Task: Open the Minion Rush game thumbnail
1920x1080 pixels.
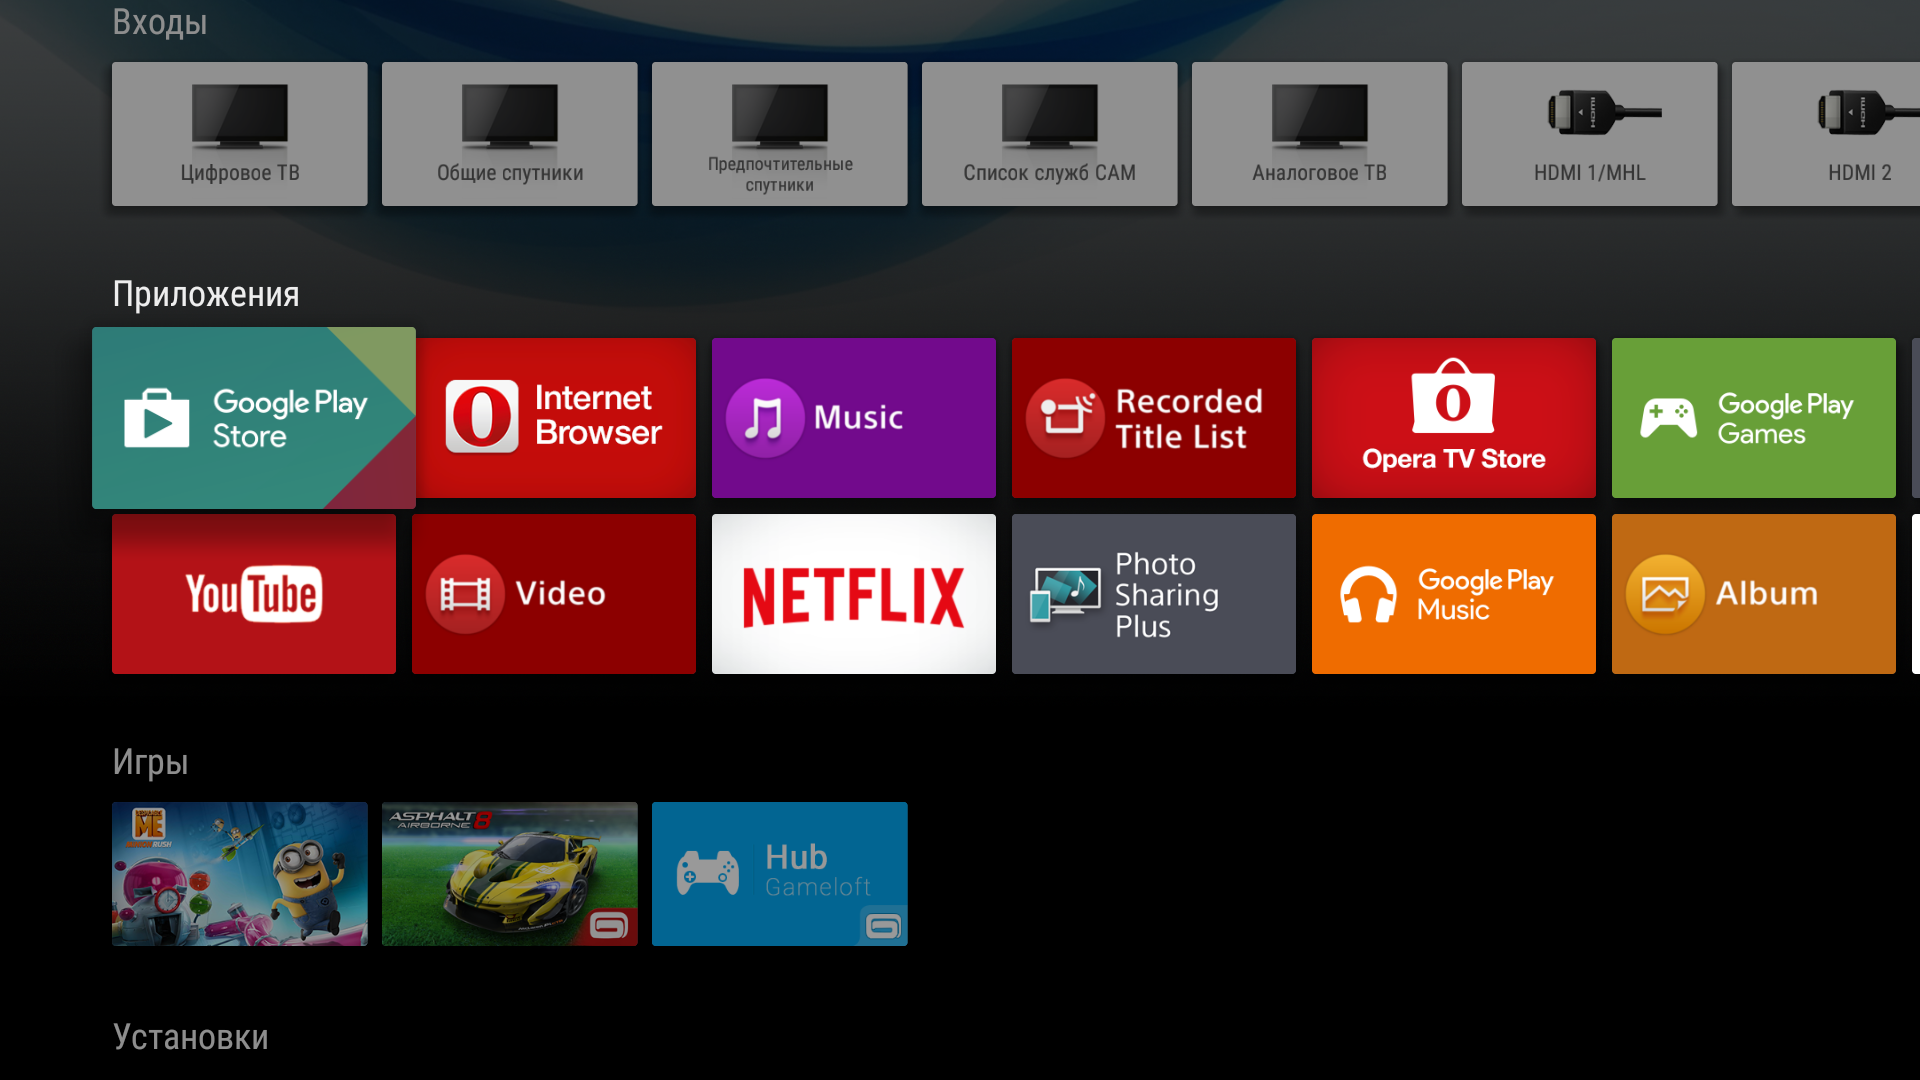Action: [240, 874]
